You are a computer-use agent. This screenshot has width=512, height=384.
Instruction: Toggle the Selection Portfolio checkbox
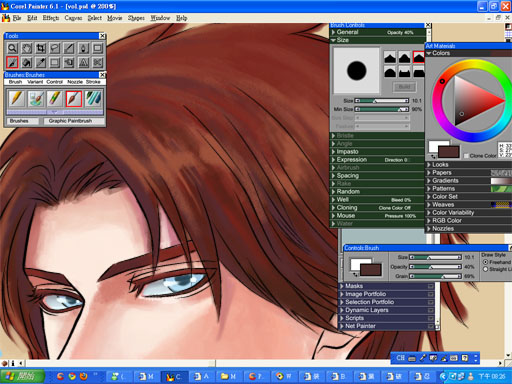pos(431,302)
